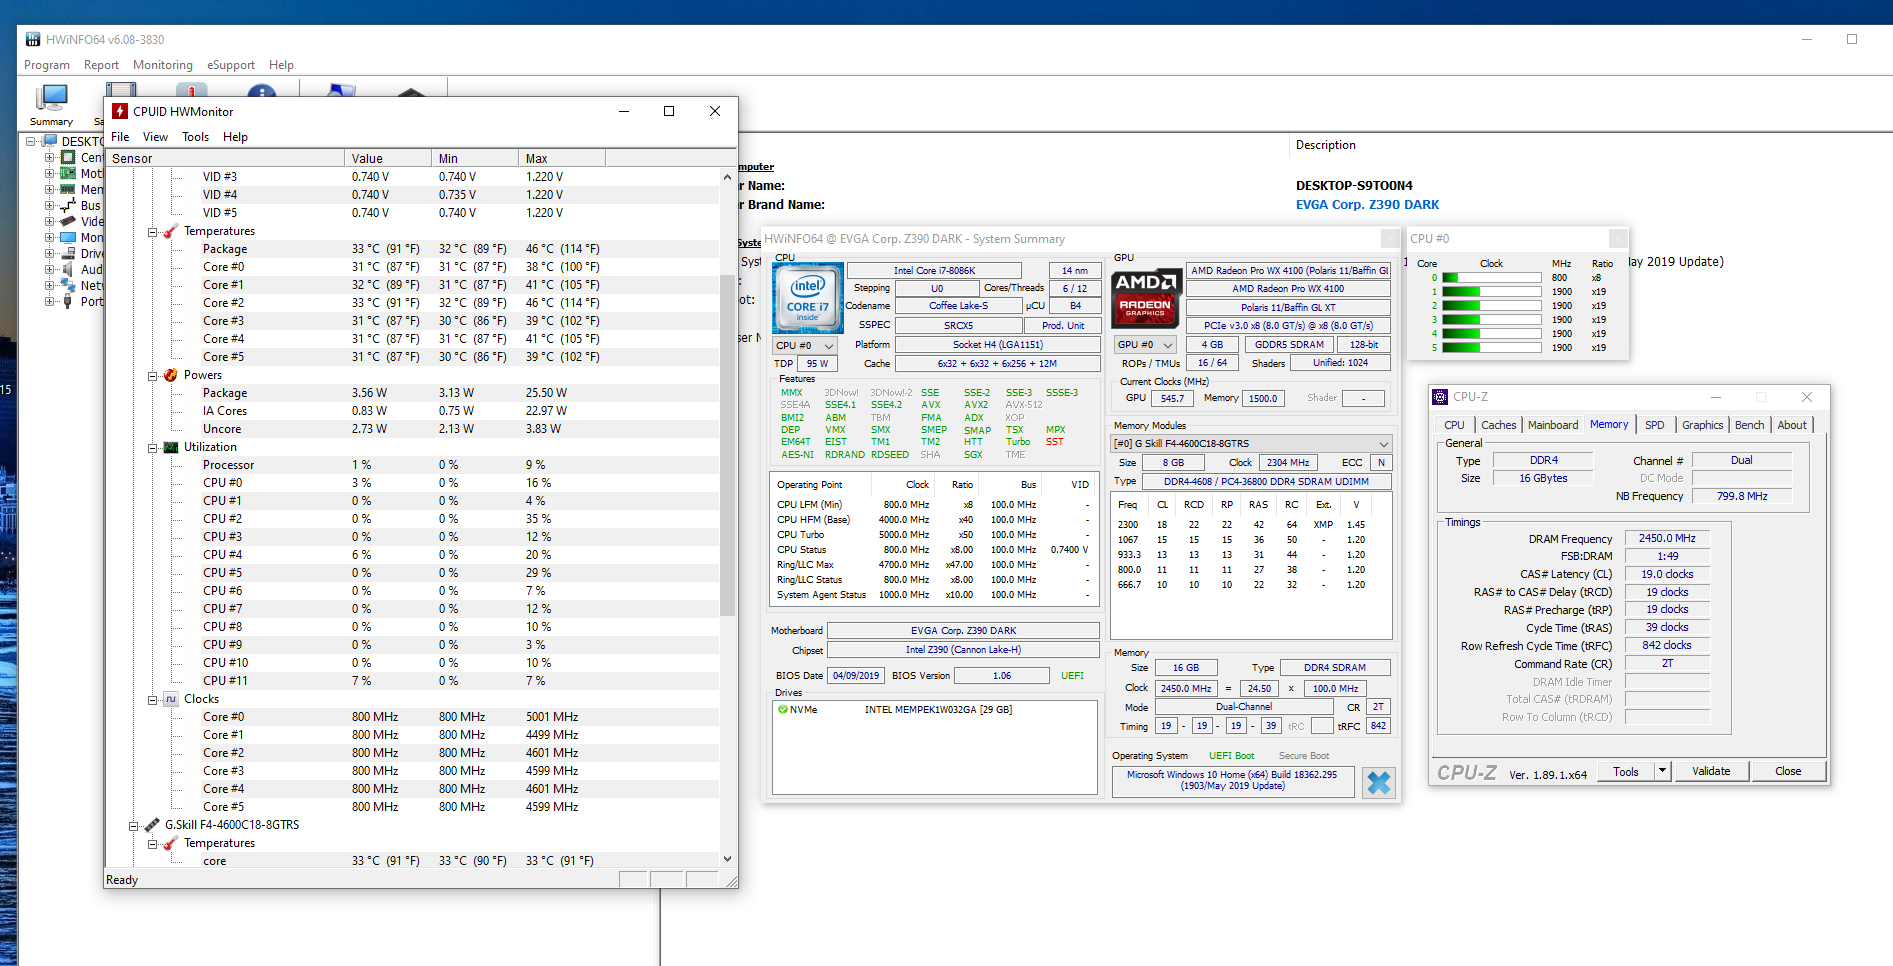Click the Drives icon in HWiNFO tree
This screenshot has height=966, width=1893.
pyautogui.click(x=68, y=253)
